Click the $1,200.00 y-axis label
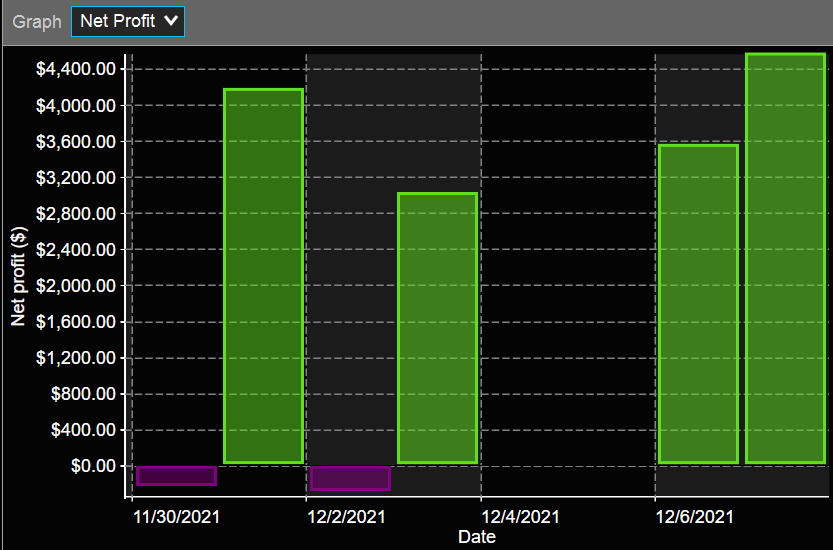 tap(79, 358)
